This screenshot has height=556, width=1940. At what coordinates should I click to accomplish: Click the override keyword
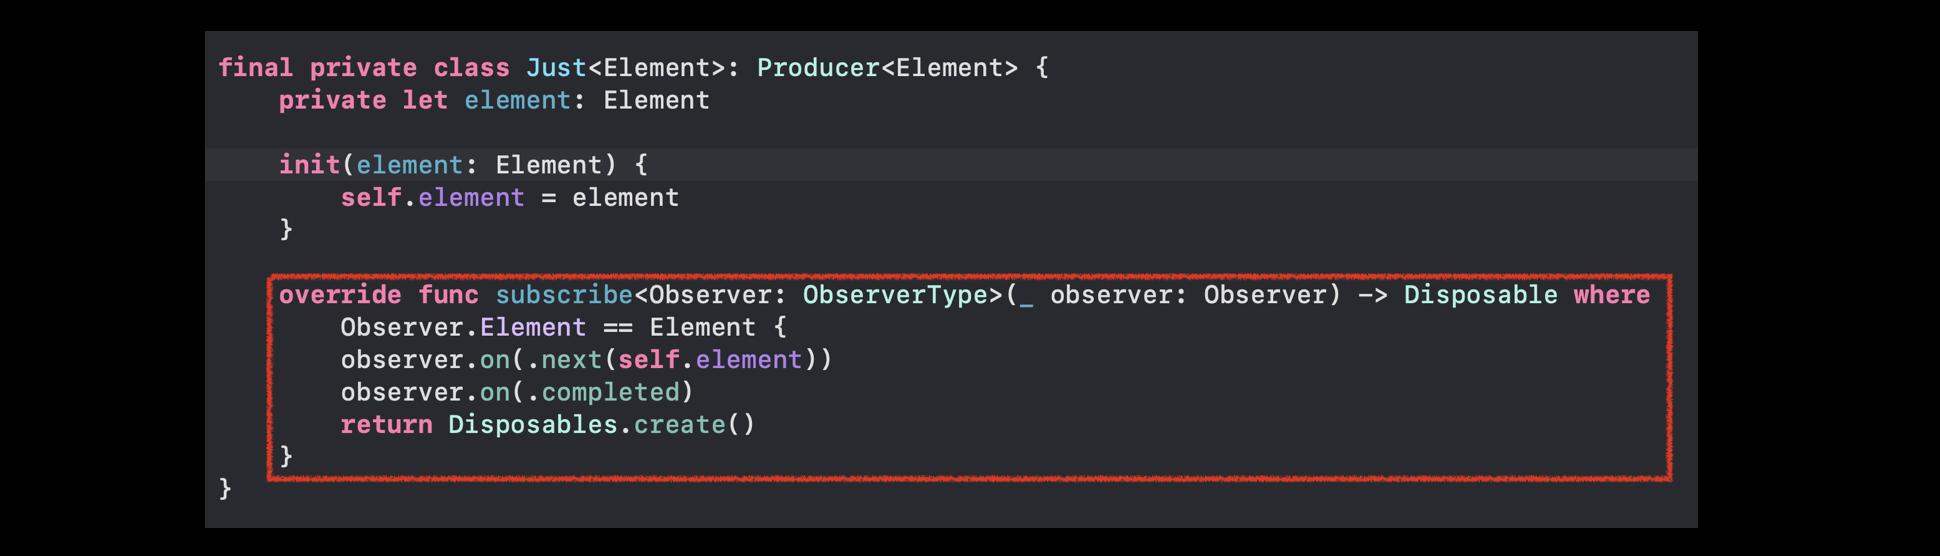pyautogui.click(x=340, y=295)
